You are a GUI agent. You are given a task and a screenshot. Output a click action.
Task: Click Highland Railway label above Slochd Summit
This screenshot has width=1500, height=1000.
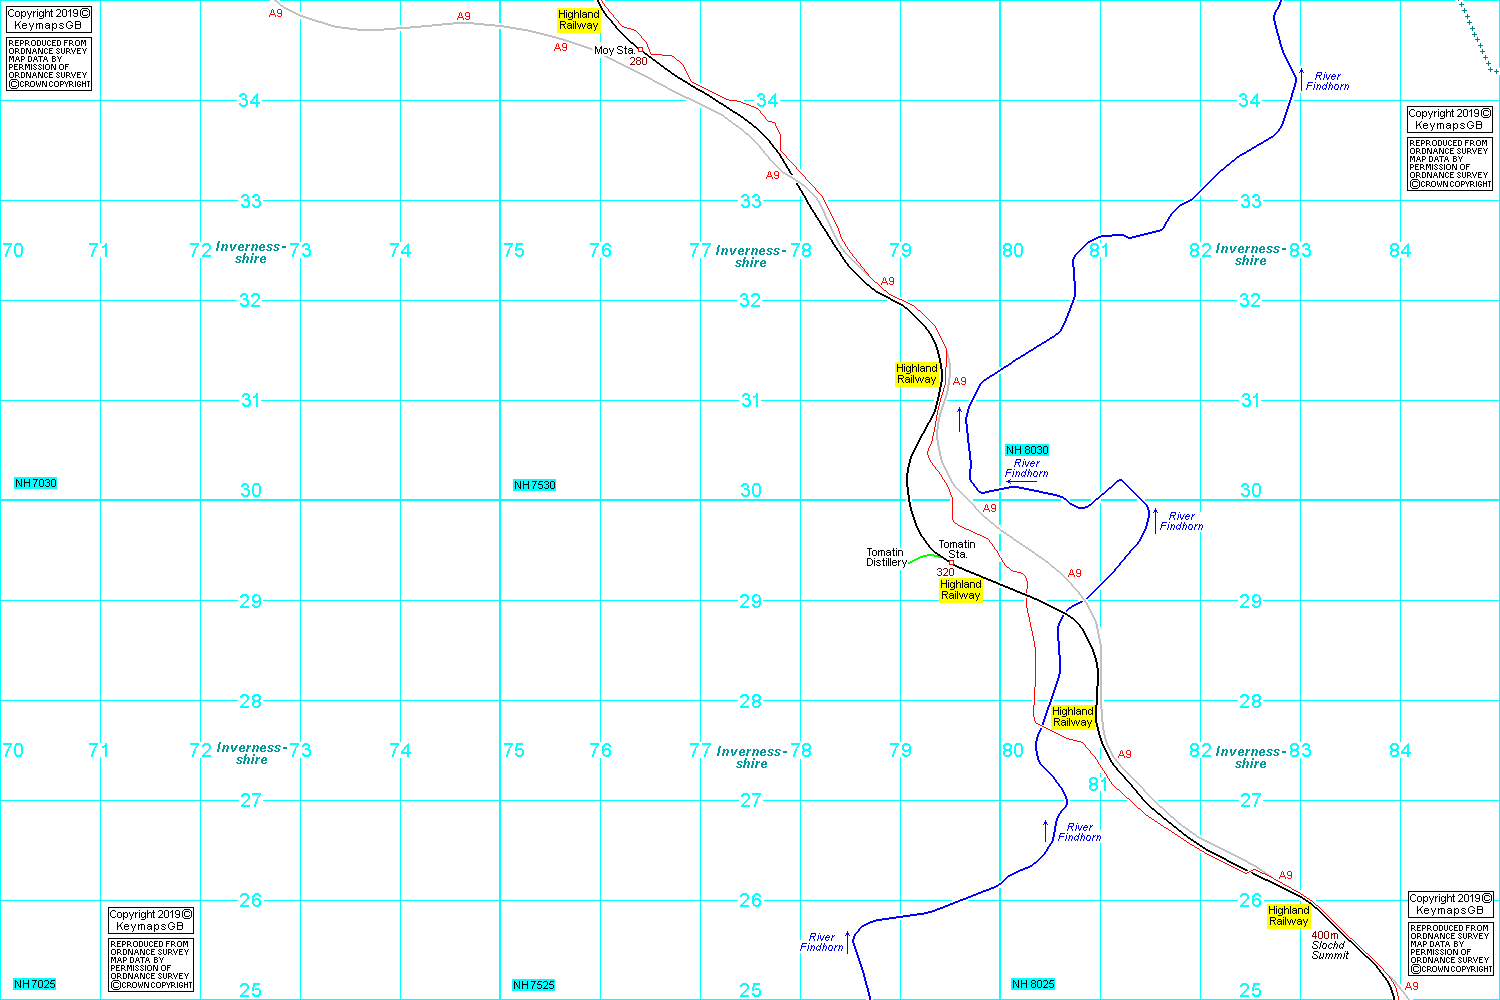[x=1288, y=915]
